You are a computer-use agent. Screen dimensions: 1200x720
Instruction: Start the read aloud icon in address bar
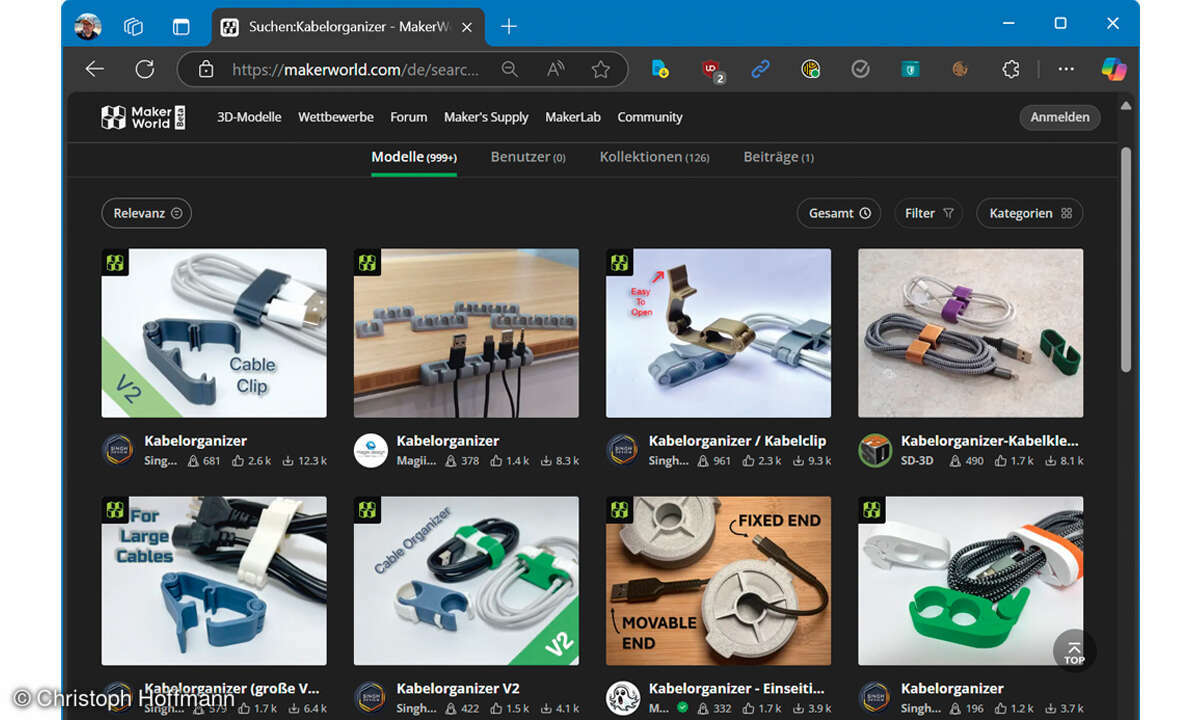click(556, 69)
